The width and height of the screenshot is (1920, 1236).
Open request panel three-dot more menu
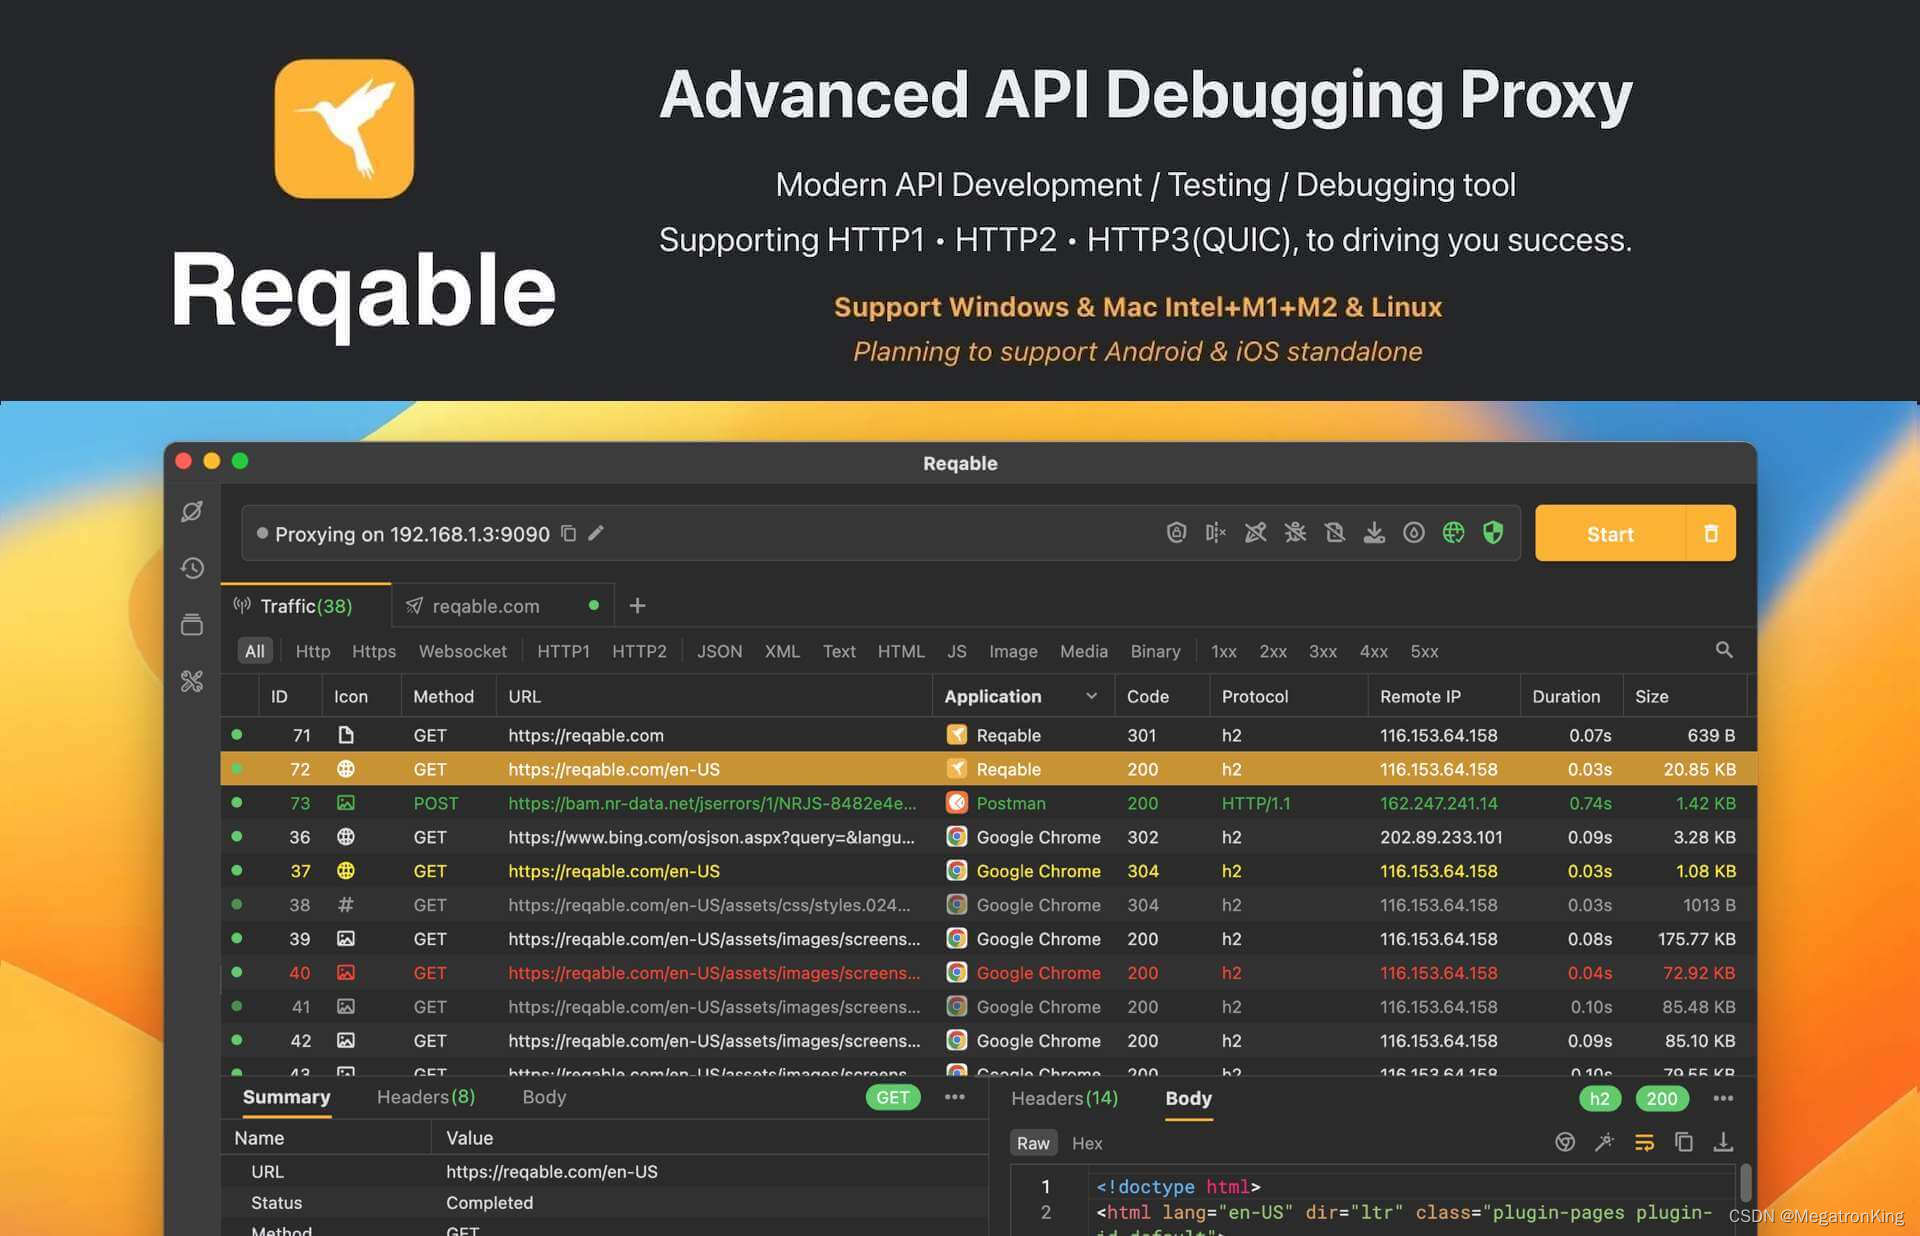pyautogui.click(x=955, y=1097)
